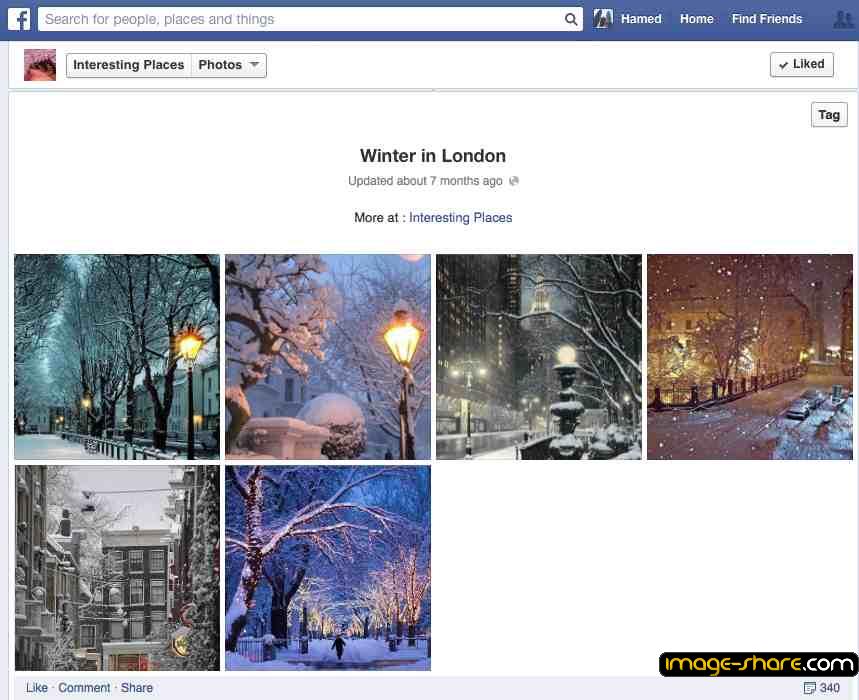859x700 pixels.
Task: Go to the Home menu item
Action: pos(696,19)
